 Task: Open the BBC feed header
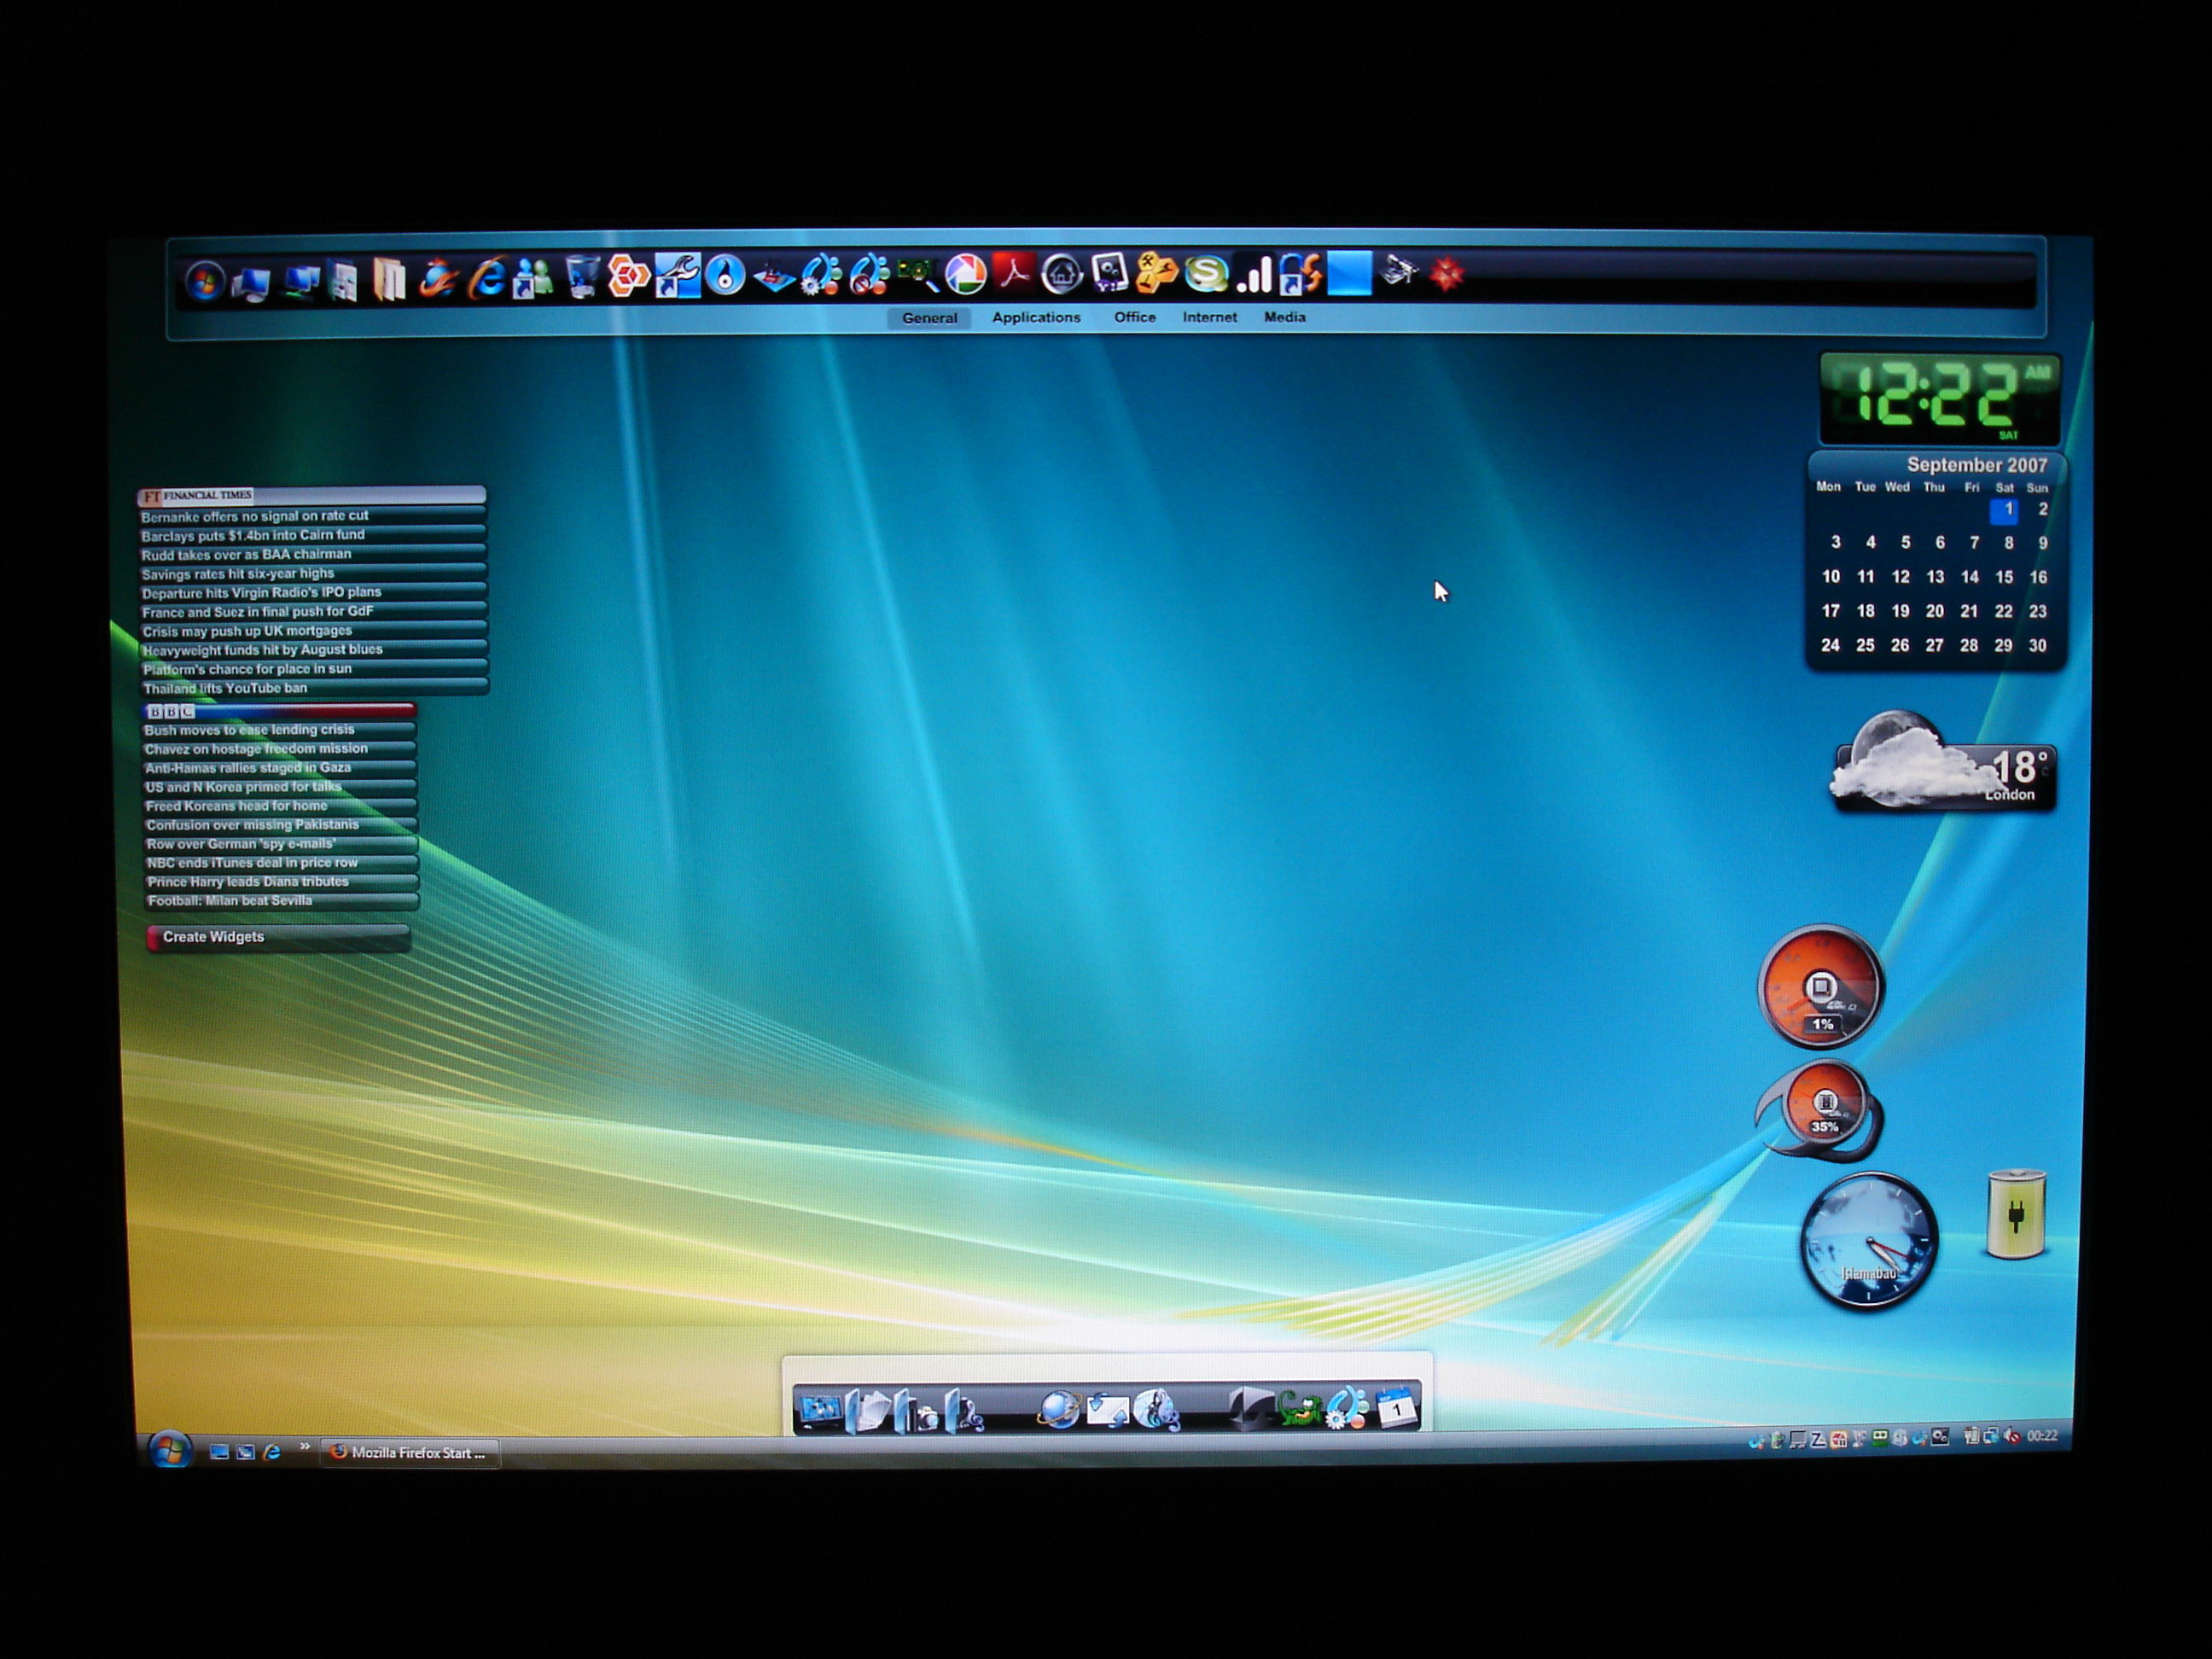pos(279,711)
